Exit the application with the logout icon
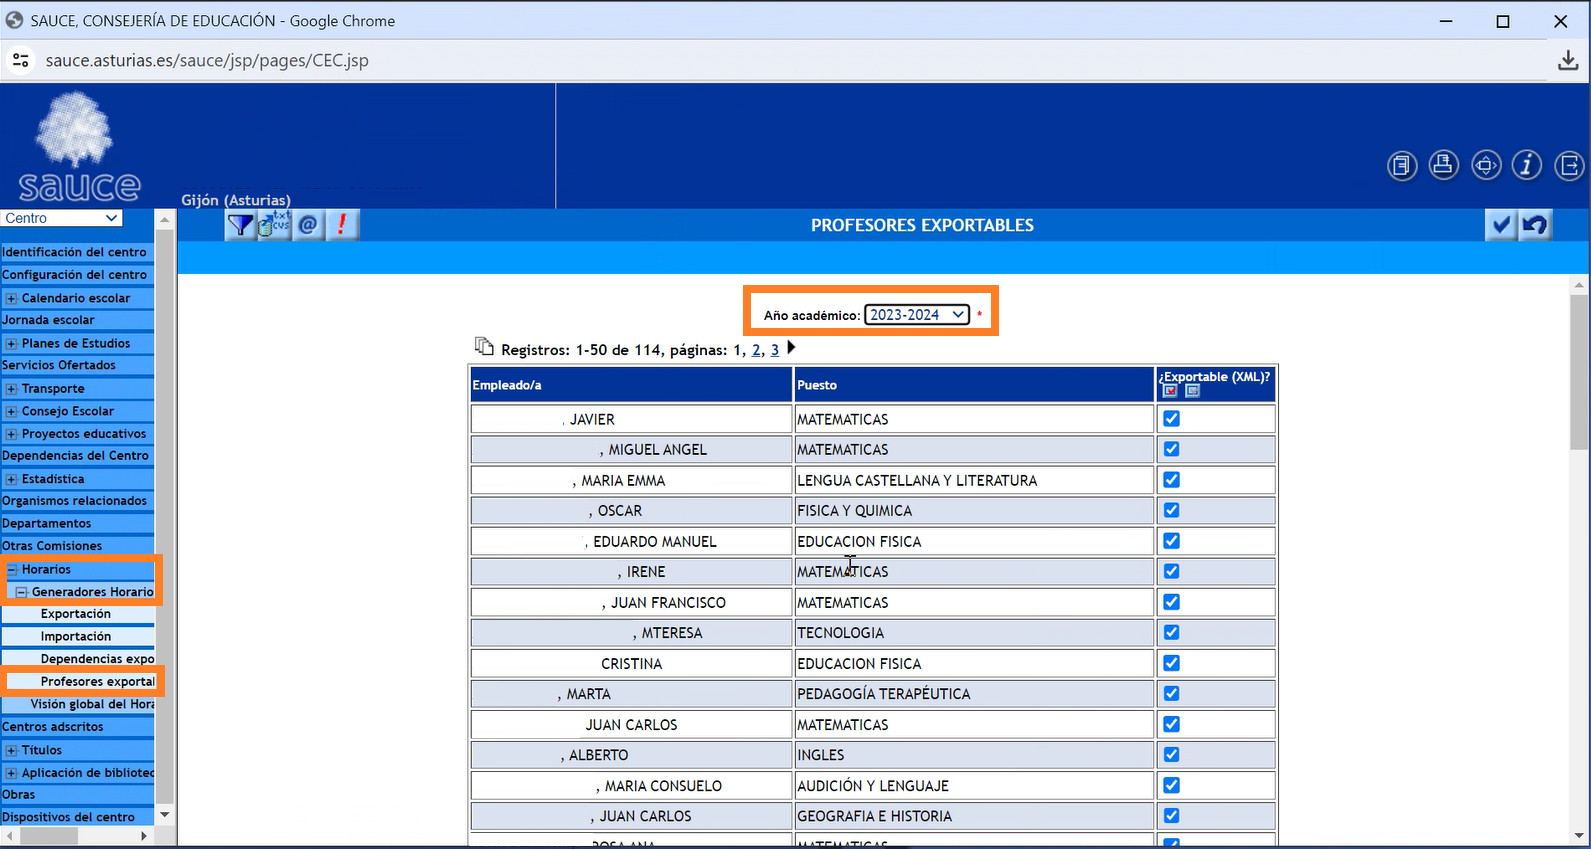Viewport: 1591px width, 849px height. tap(1570, 165)
